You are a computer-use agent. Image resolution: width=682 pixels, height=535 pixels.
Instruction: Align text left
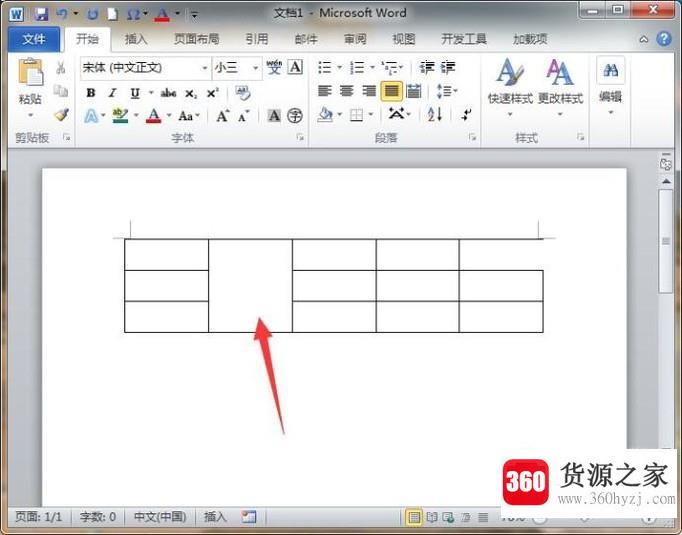324,91
